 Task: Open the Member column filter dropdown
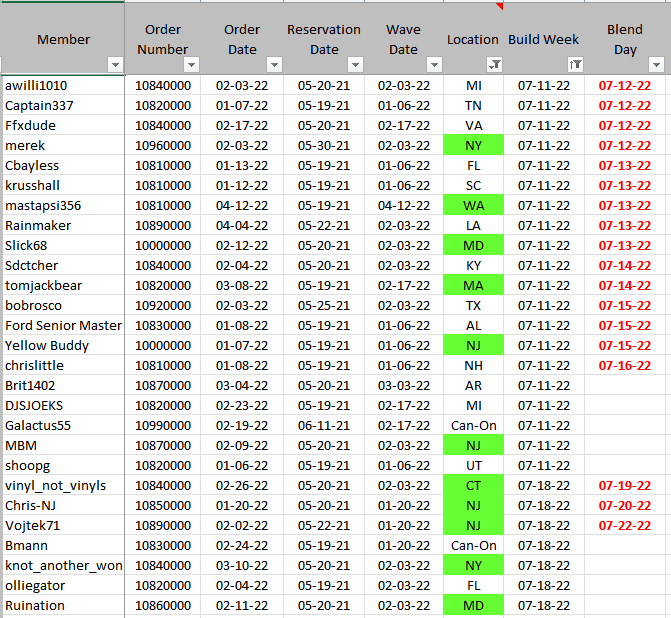pos(114,65)
